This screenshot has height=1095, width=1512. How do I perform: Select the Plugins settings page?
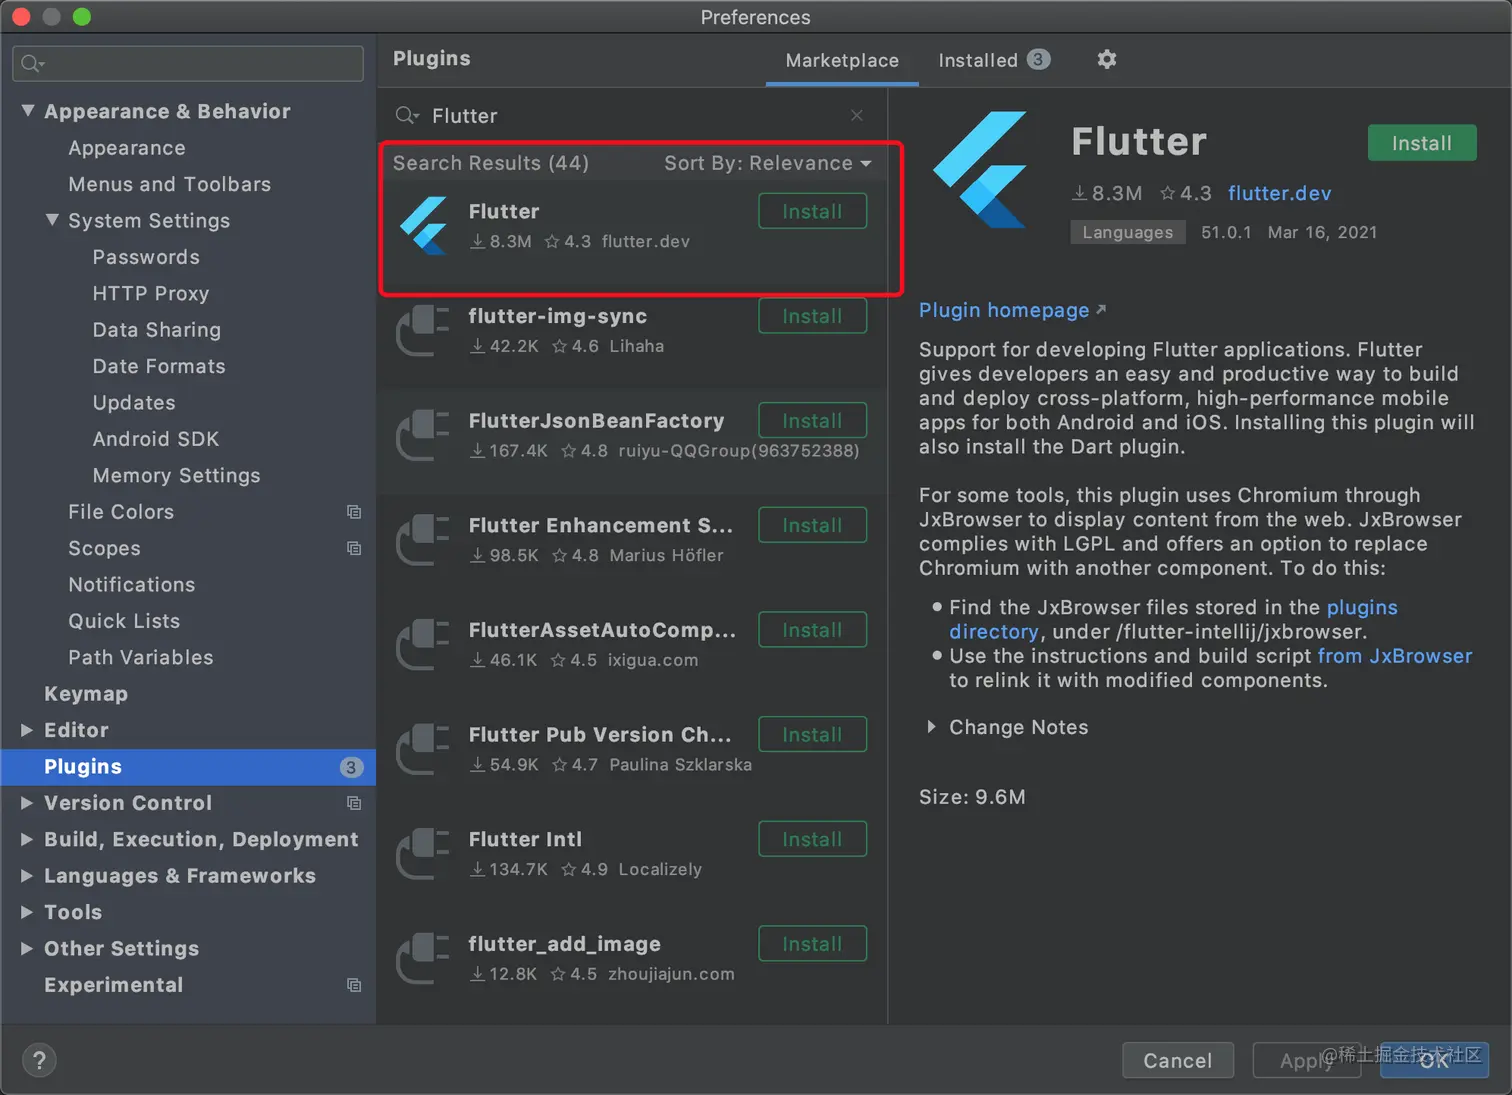[188, 767]
